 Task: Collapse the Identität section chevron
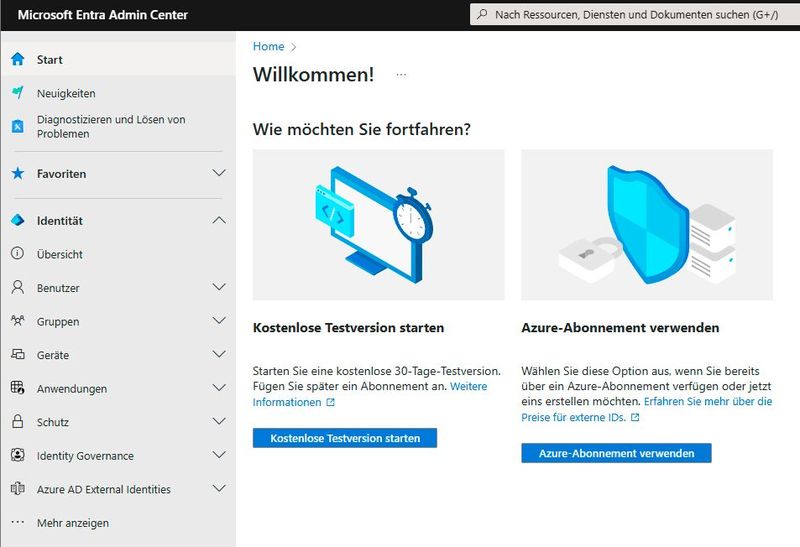point(219,220)
